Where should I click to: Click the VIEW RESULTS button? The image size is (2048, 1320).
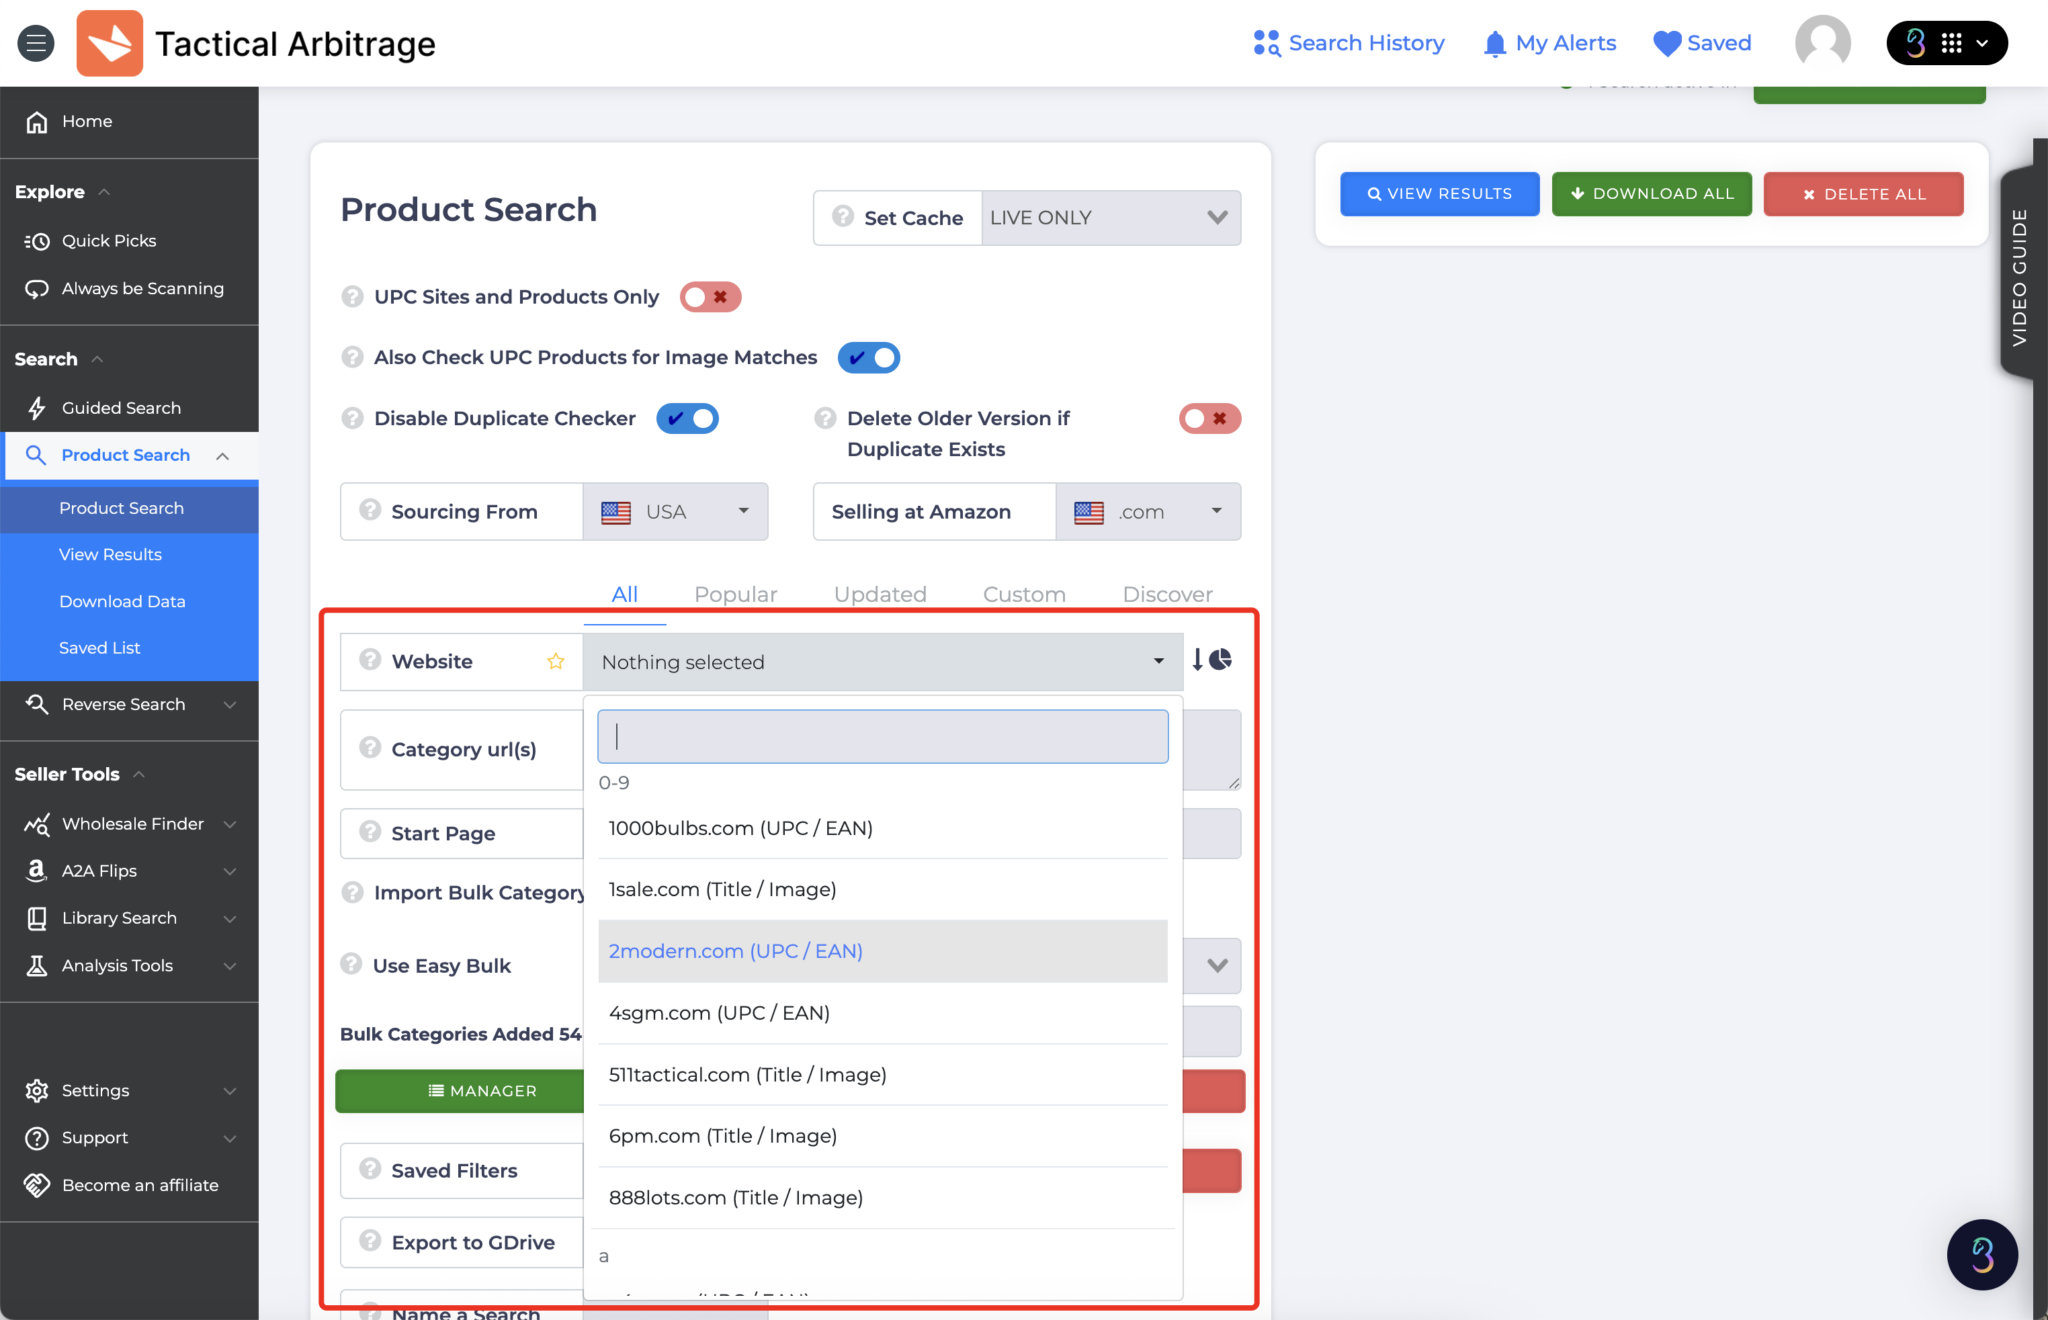1439,193
